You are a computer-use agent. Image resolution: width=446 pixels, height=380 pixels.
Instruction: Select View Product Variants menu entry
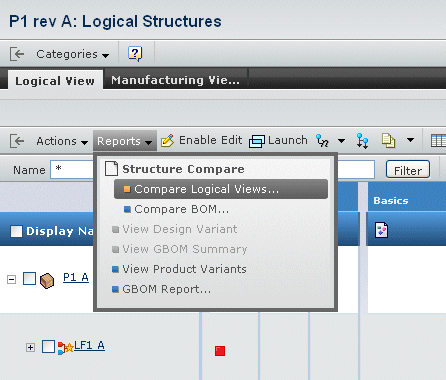179,269
